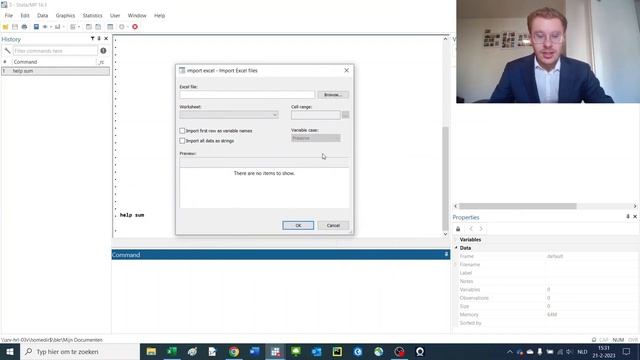Image resolution: width=640 pixels, height=360 pixels.
Task: Click the History panel filter funnel icon
Action: click(92, 38)
